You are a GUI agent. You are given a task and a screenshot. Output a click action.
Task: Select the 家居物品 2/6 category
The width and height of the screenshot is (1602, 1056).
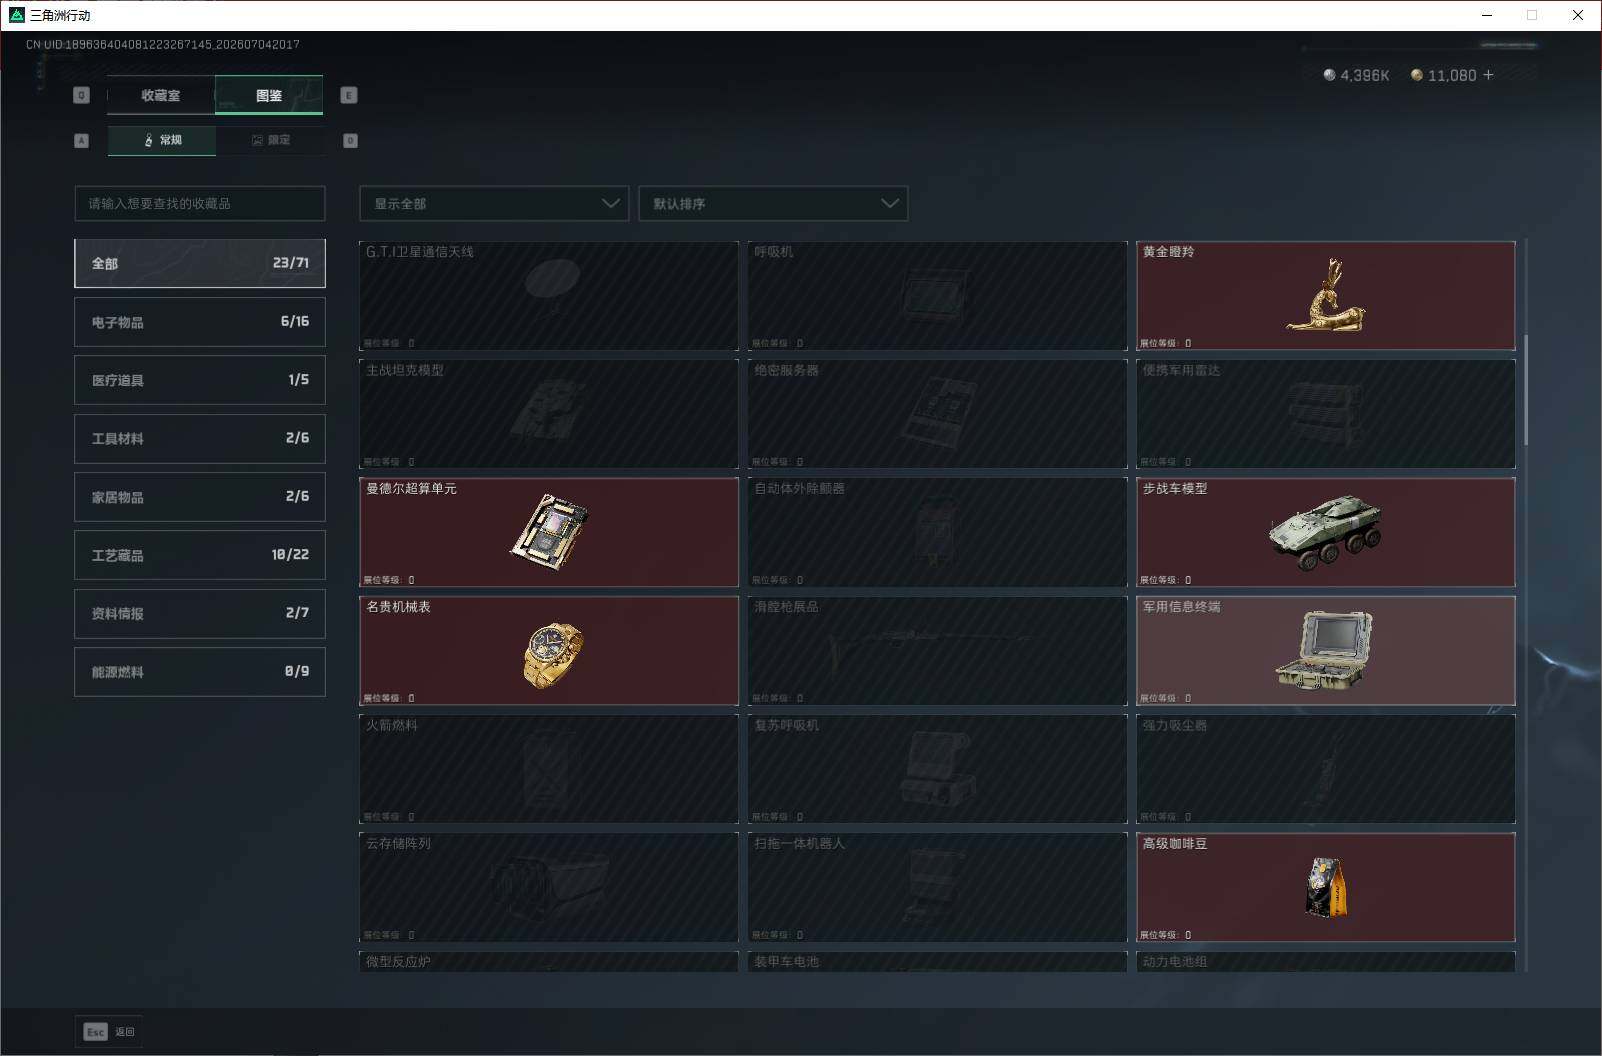(200, 497)
